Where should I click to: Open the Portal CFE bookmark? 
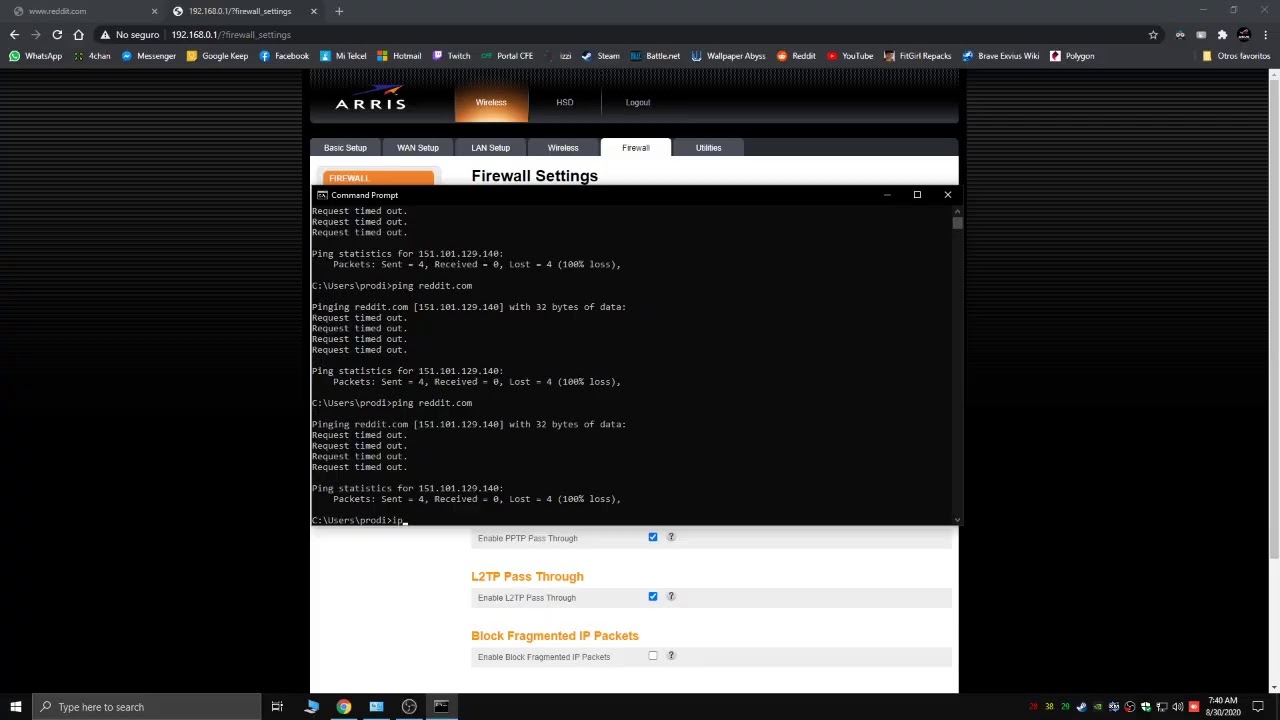click(507, 56)
